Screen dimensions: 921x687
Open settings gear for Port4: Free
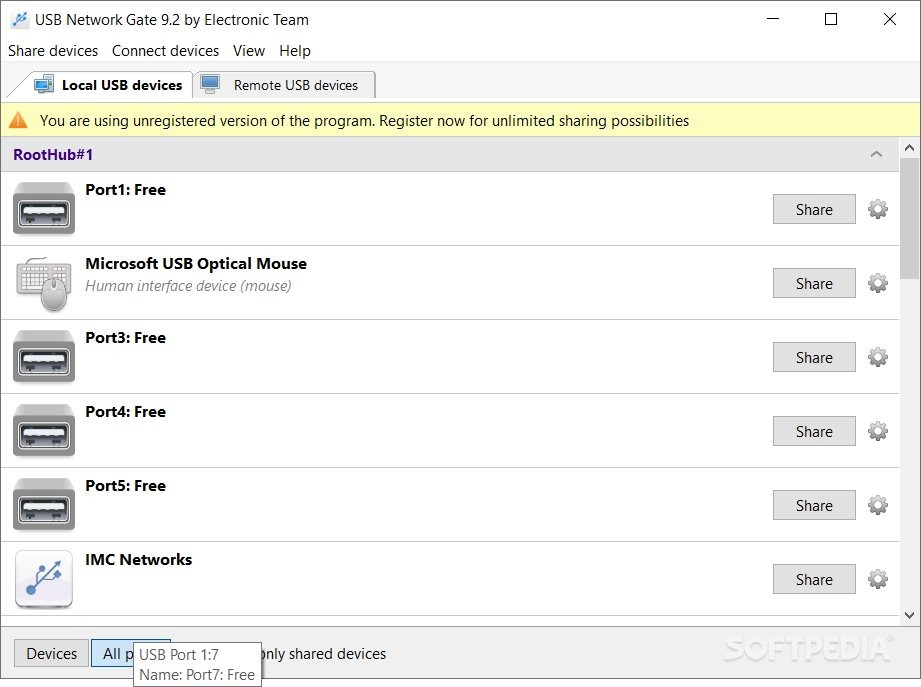[x=878, y=431]
